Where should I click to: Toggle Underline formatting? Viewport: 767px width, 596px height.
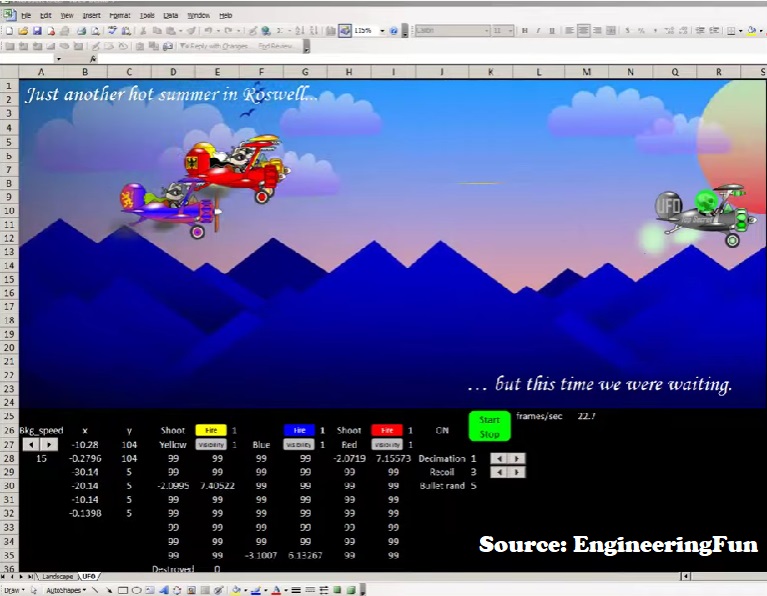pyautogui.click(x=552, y=31)
